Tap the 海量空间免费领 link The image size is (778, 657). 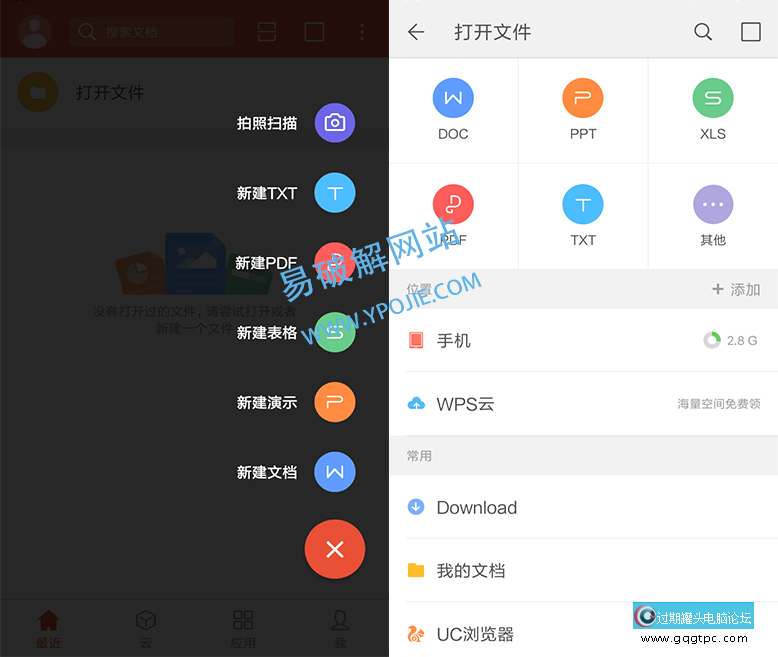click(x=719, y=404)
